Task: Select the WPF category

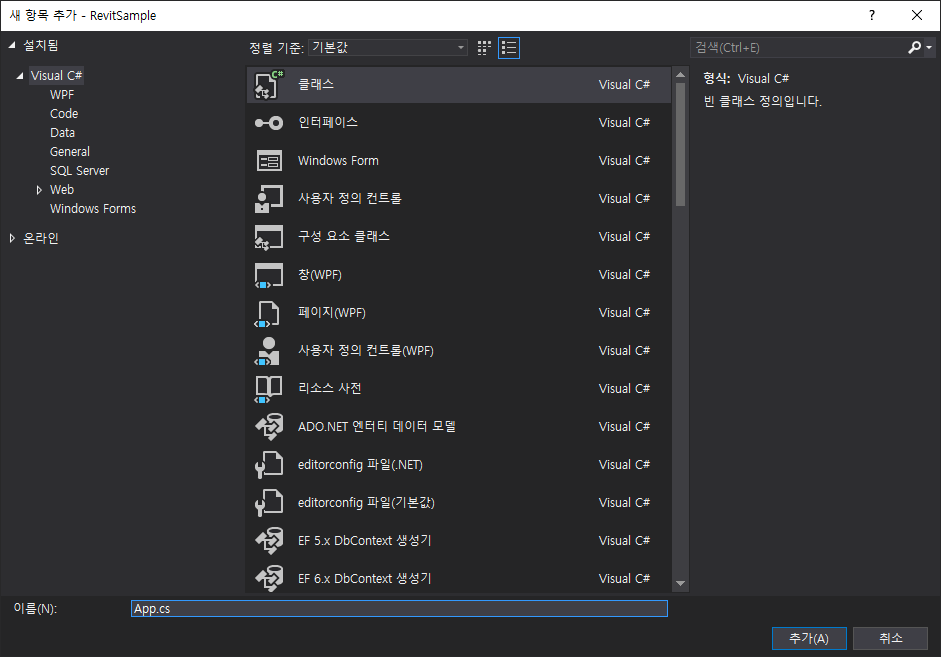Action: [62, 95]
